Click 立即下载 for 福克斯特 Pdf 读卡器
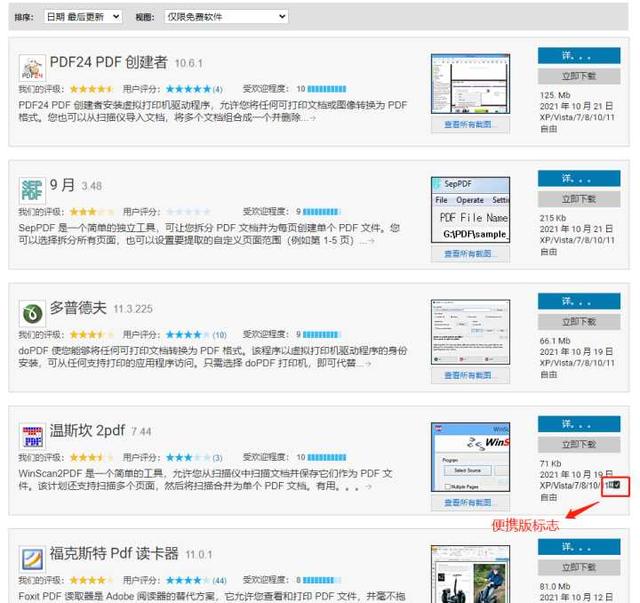Screen dimensions: 640x603 [x=579, y=567]
